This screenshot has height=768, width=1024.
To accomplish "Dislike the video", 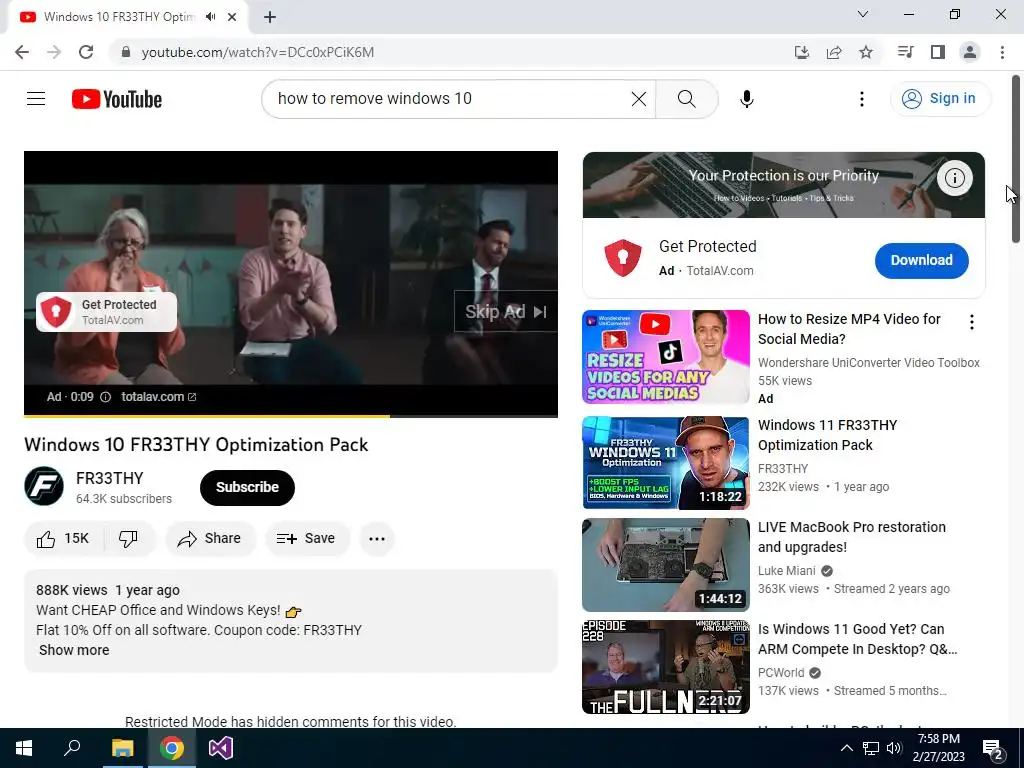I will pyautogui.click(x=129, y=538).
